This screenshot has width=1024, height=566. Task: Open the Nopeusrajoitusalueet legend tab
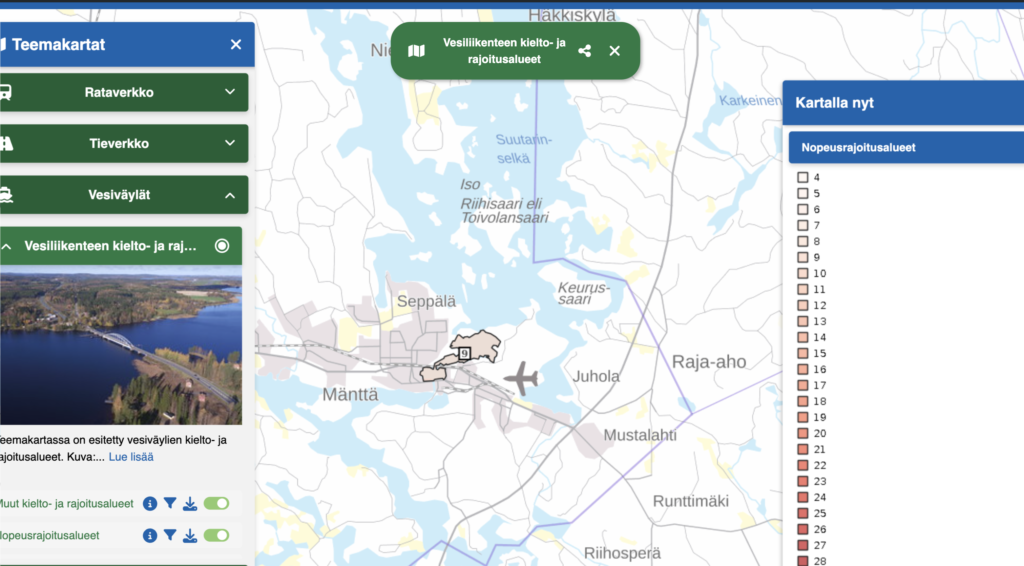pyautogui.click(x=906, y=148)
